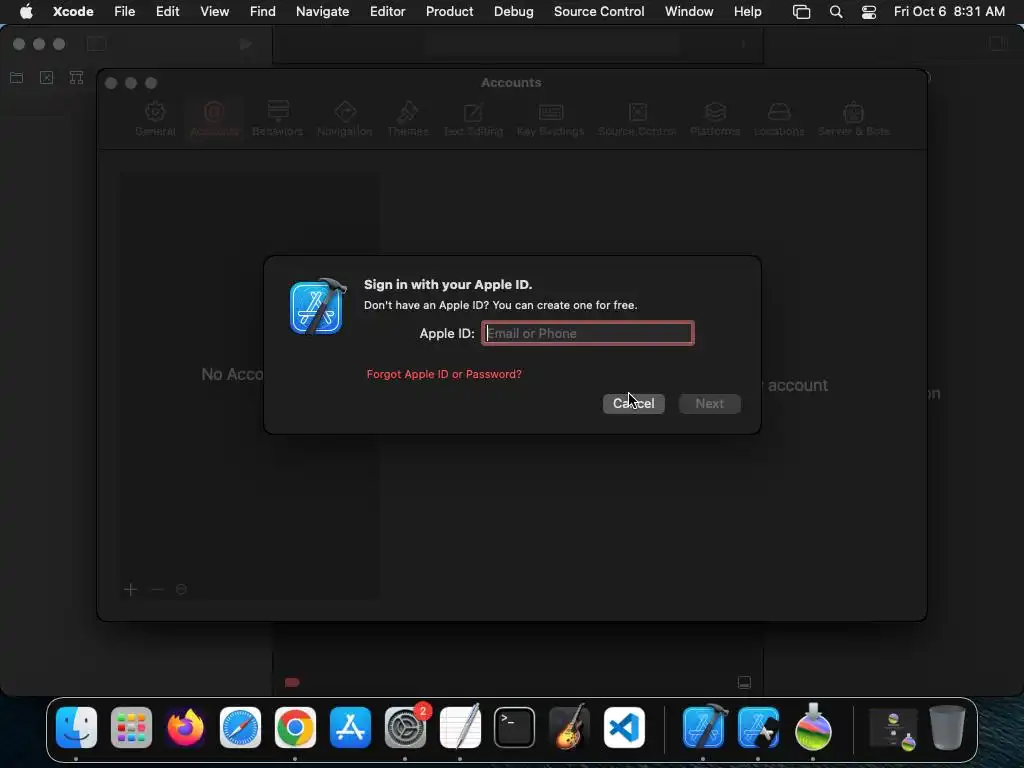Launch Safari from the Dock
The image size is (1024, 768).
coord(240,728)
